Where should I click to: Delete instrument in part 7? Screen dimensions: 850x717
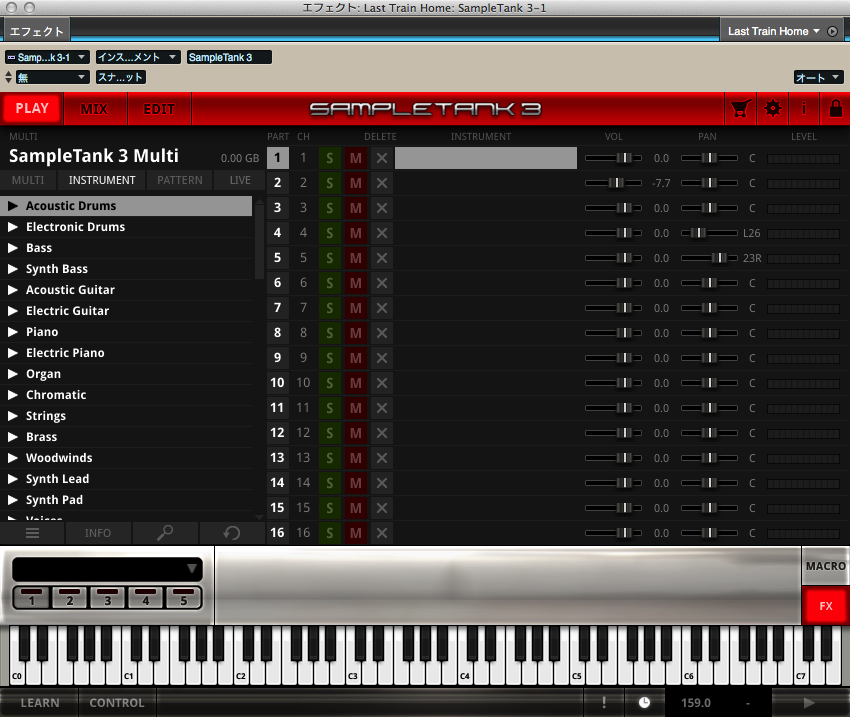382,308
